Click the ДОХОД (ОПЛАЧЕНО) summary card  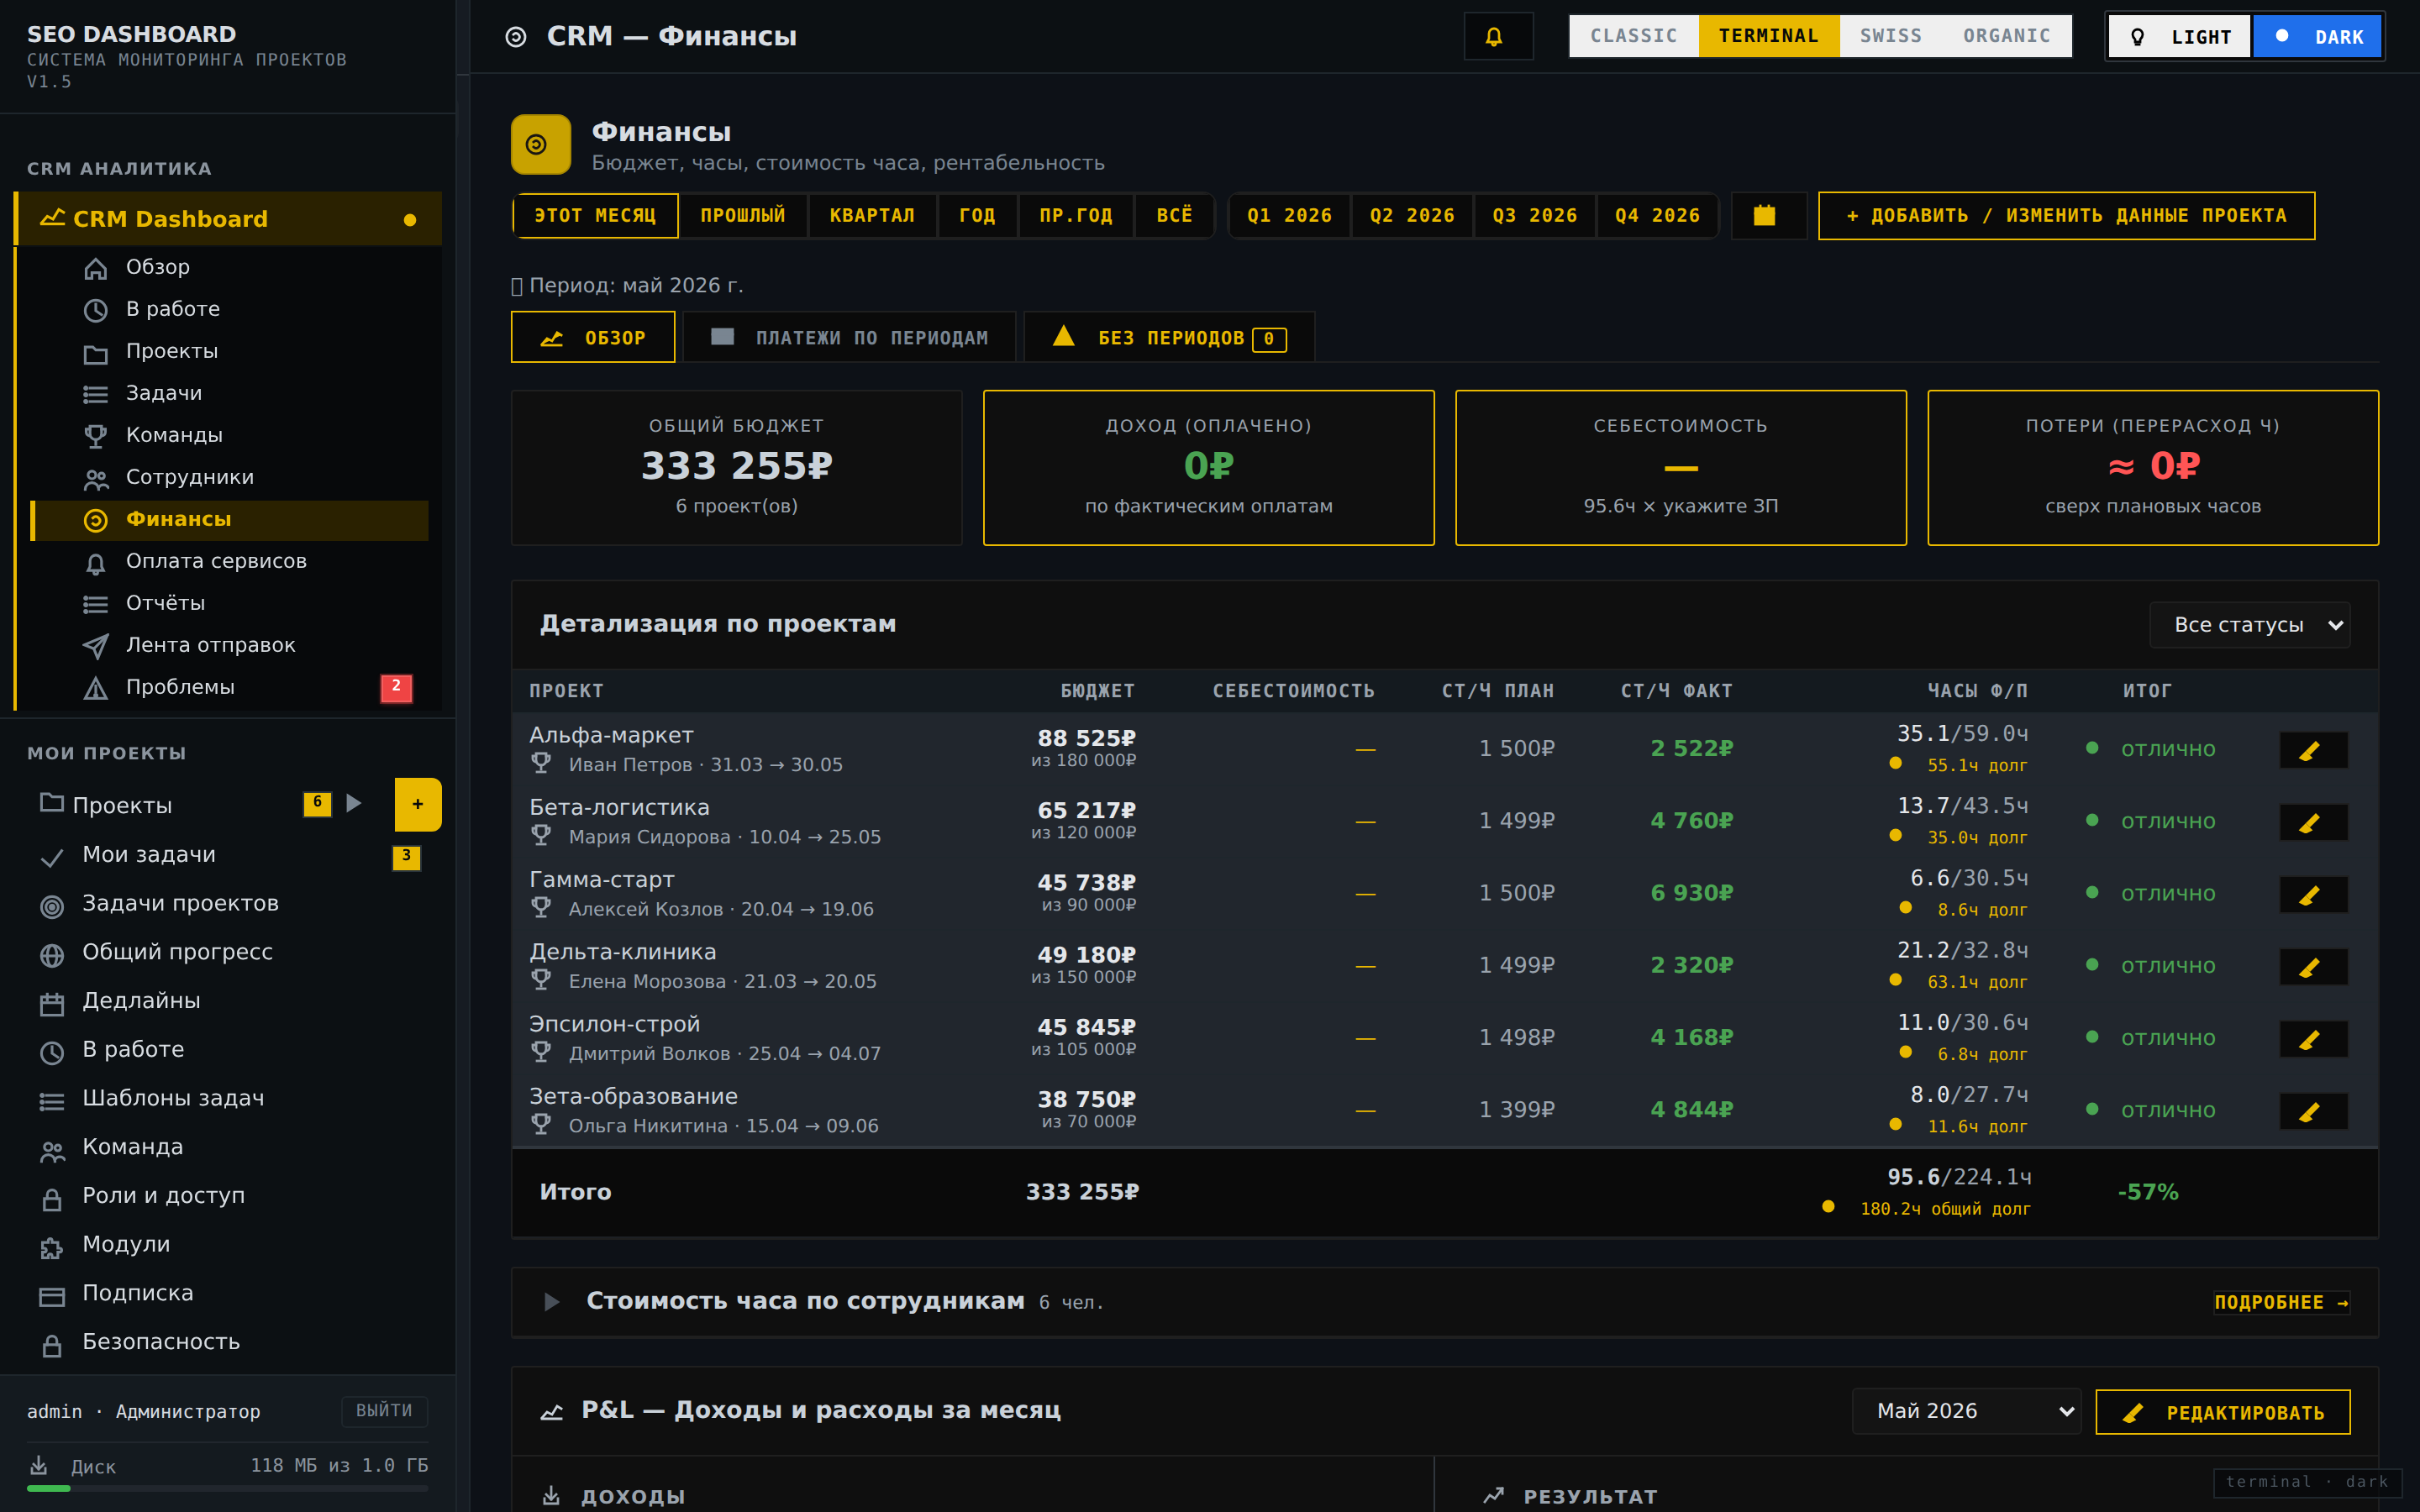coord(1209,467)
